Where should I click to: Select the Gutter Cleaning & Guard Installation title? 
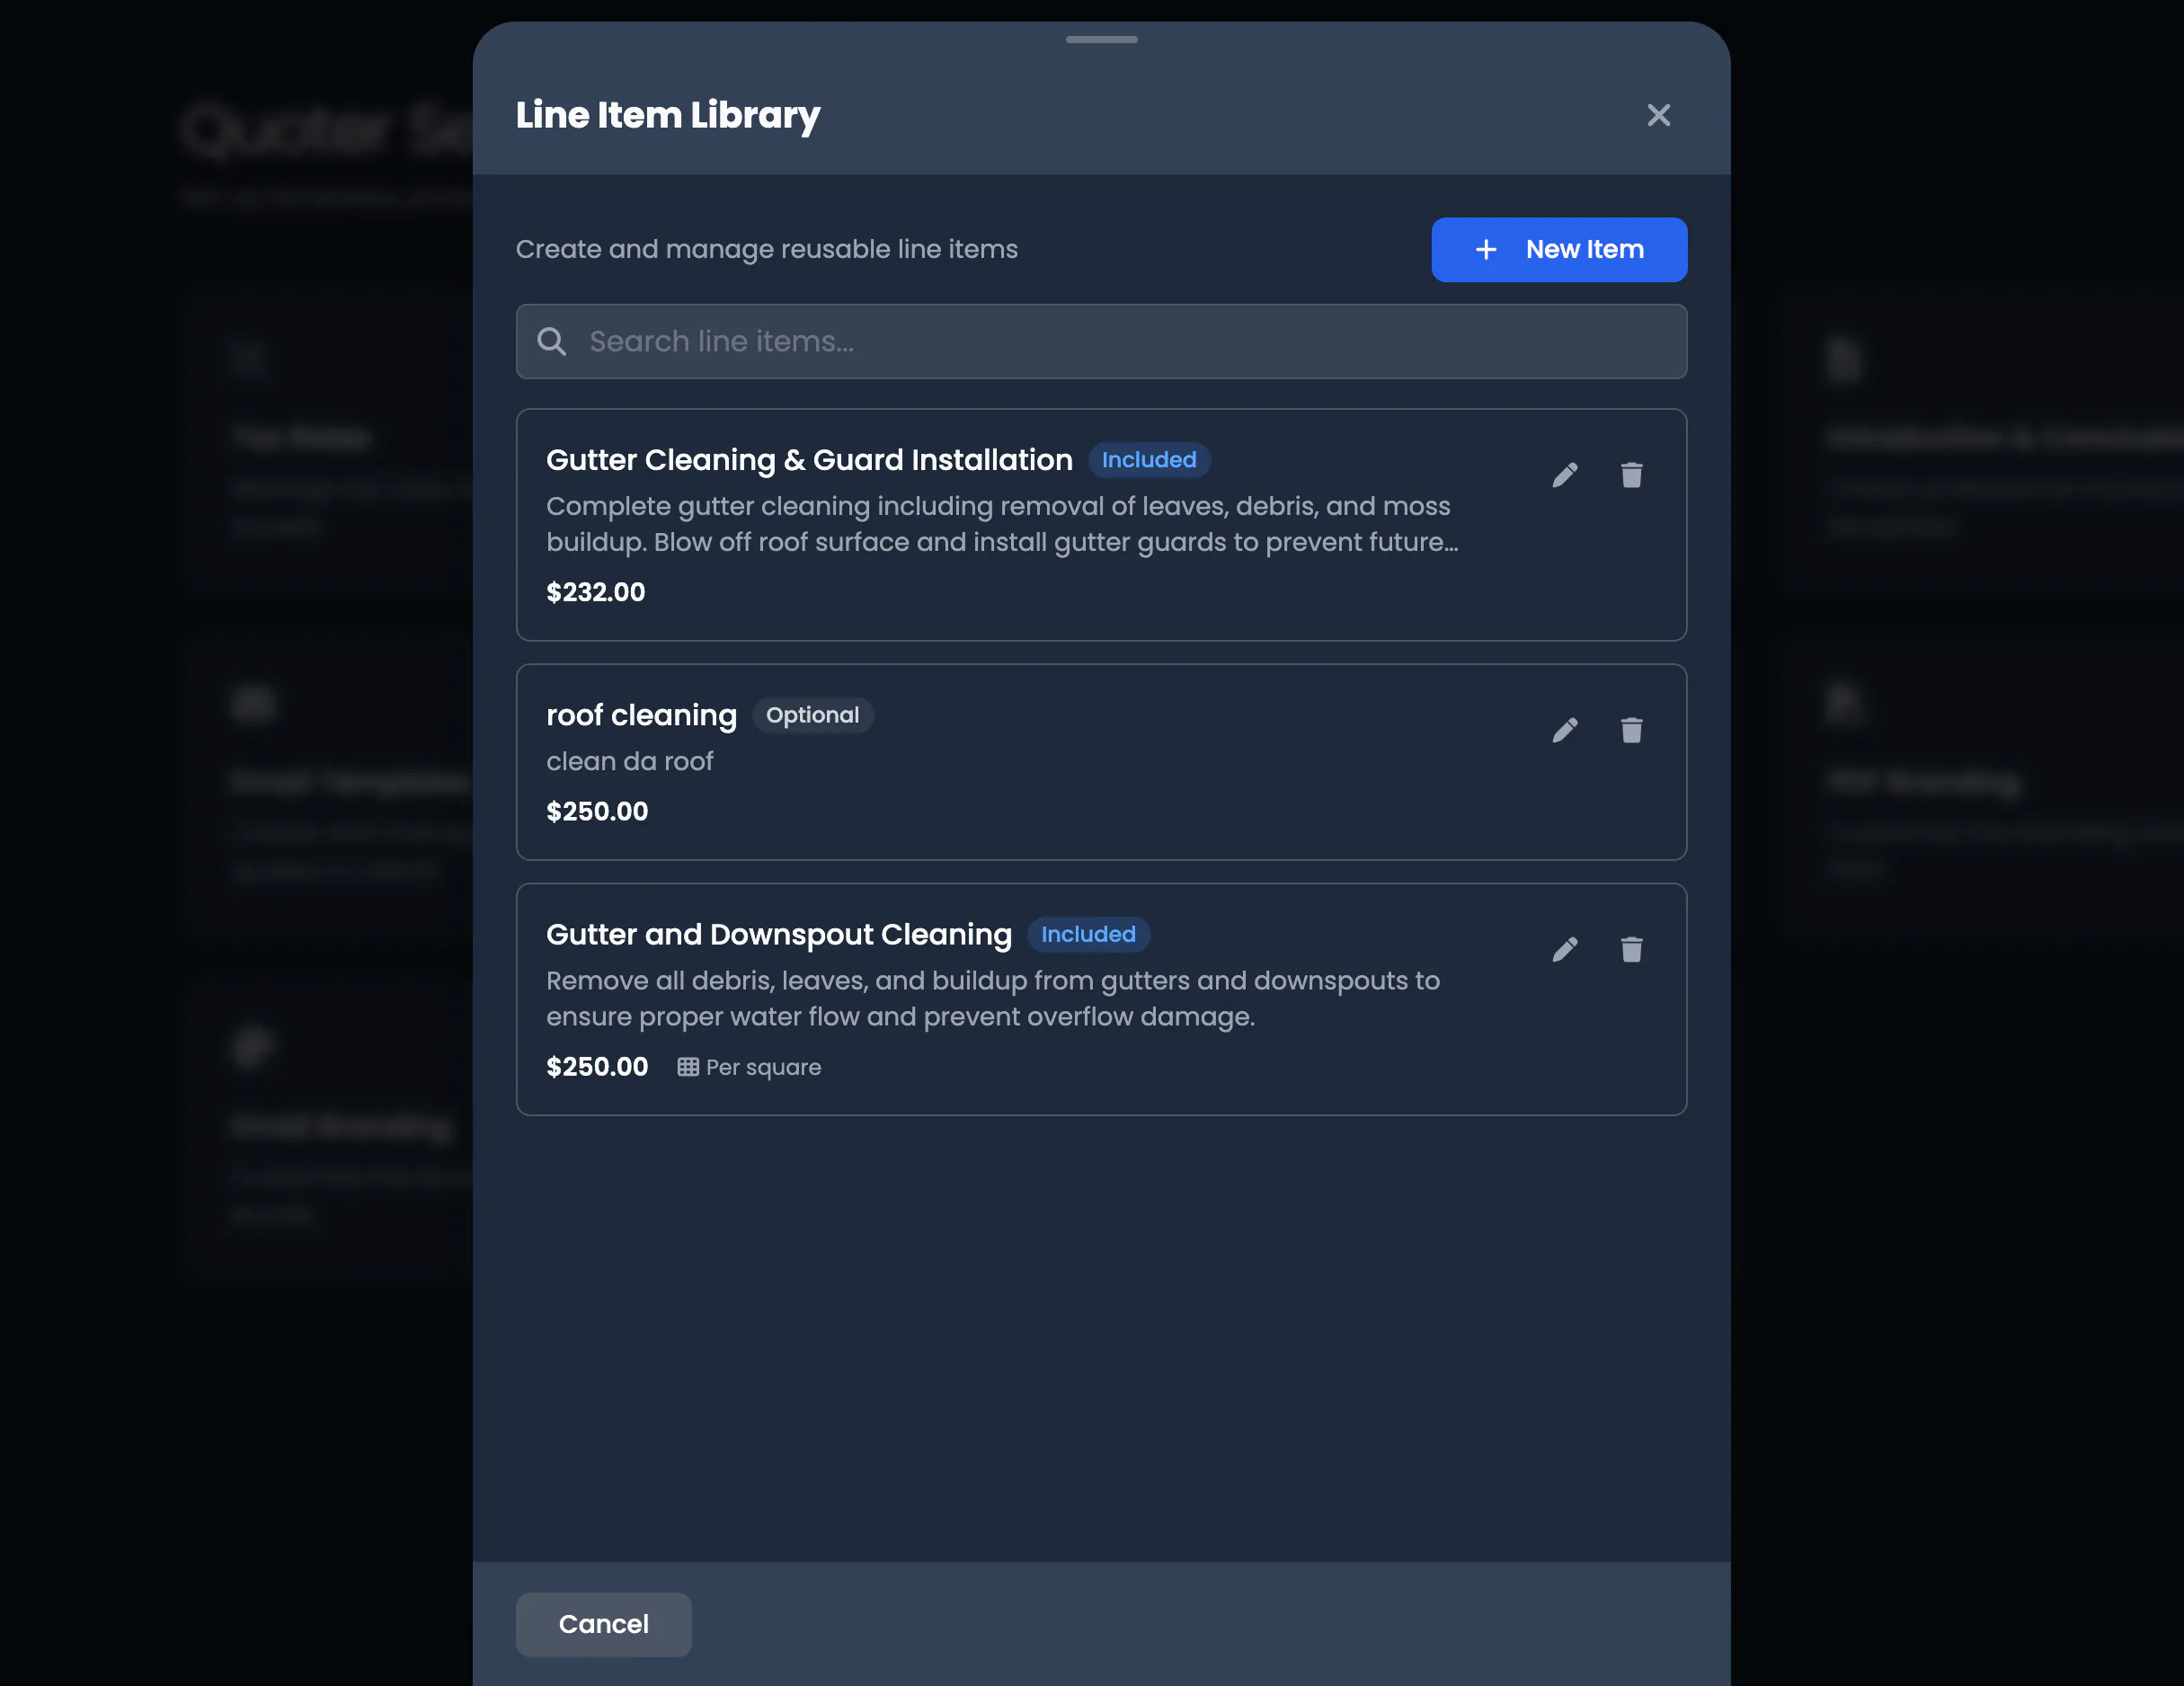tap(809, 460)
